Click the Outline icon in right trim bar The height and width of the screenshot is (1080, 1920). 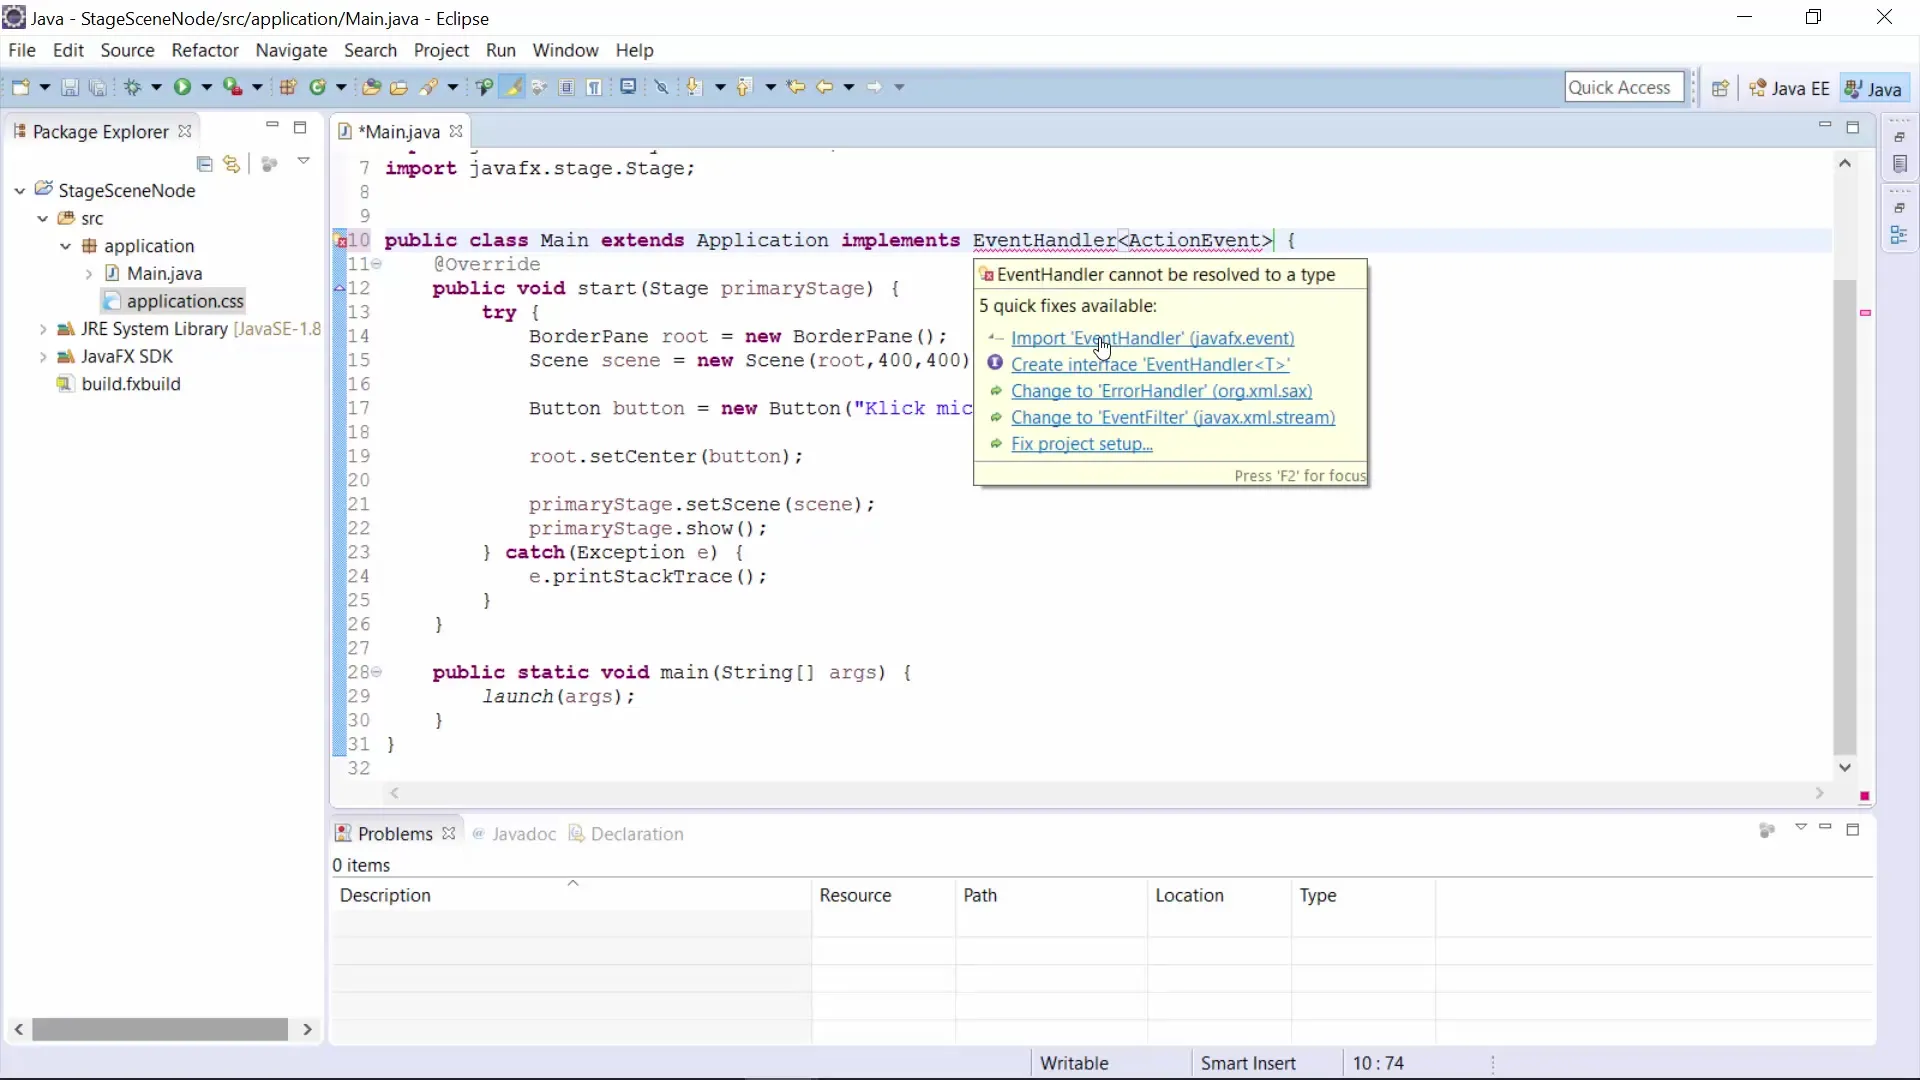tap(1899, 236)
